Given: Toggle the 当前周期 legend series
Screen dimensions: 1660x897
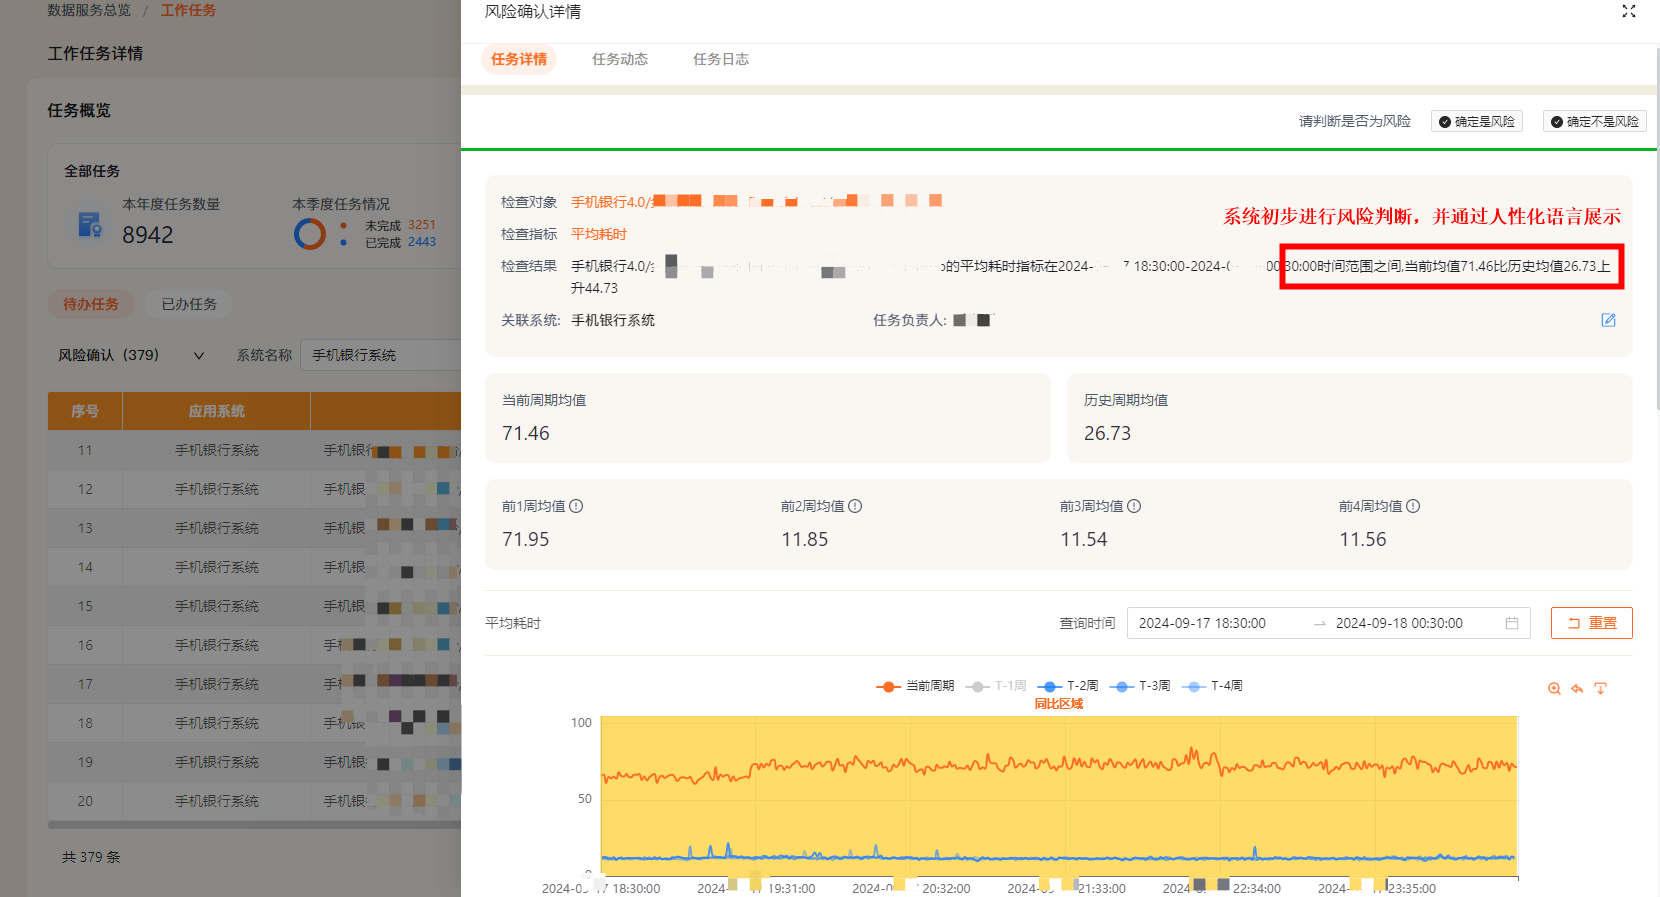Looking at the screenshot, I should (915, 686).
